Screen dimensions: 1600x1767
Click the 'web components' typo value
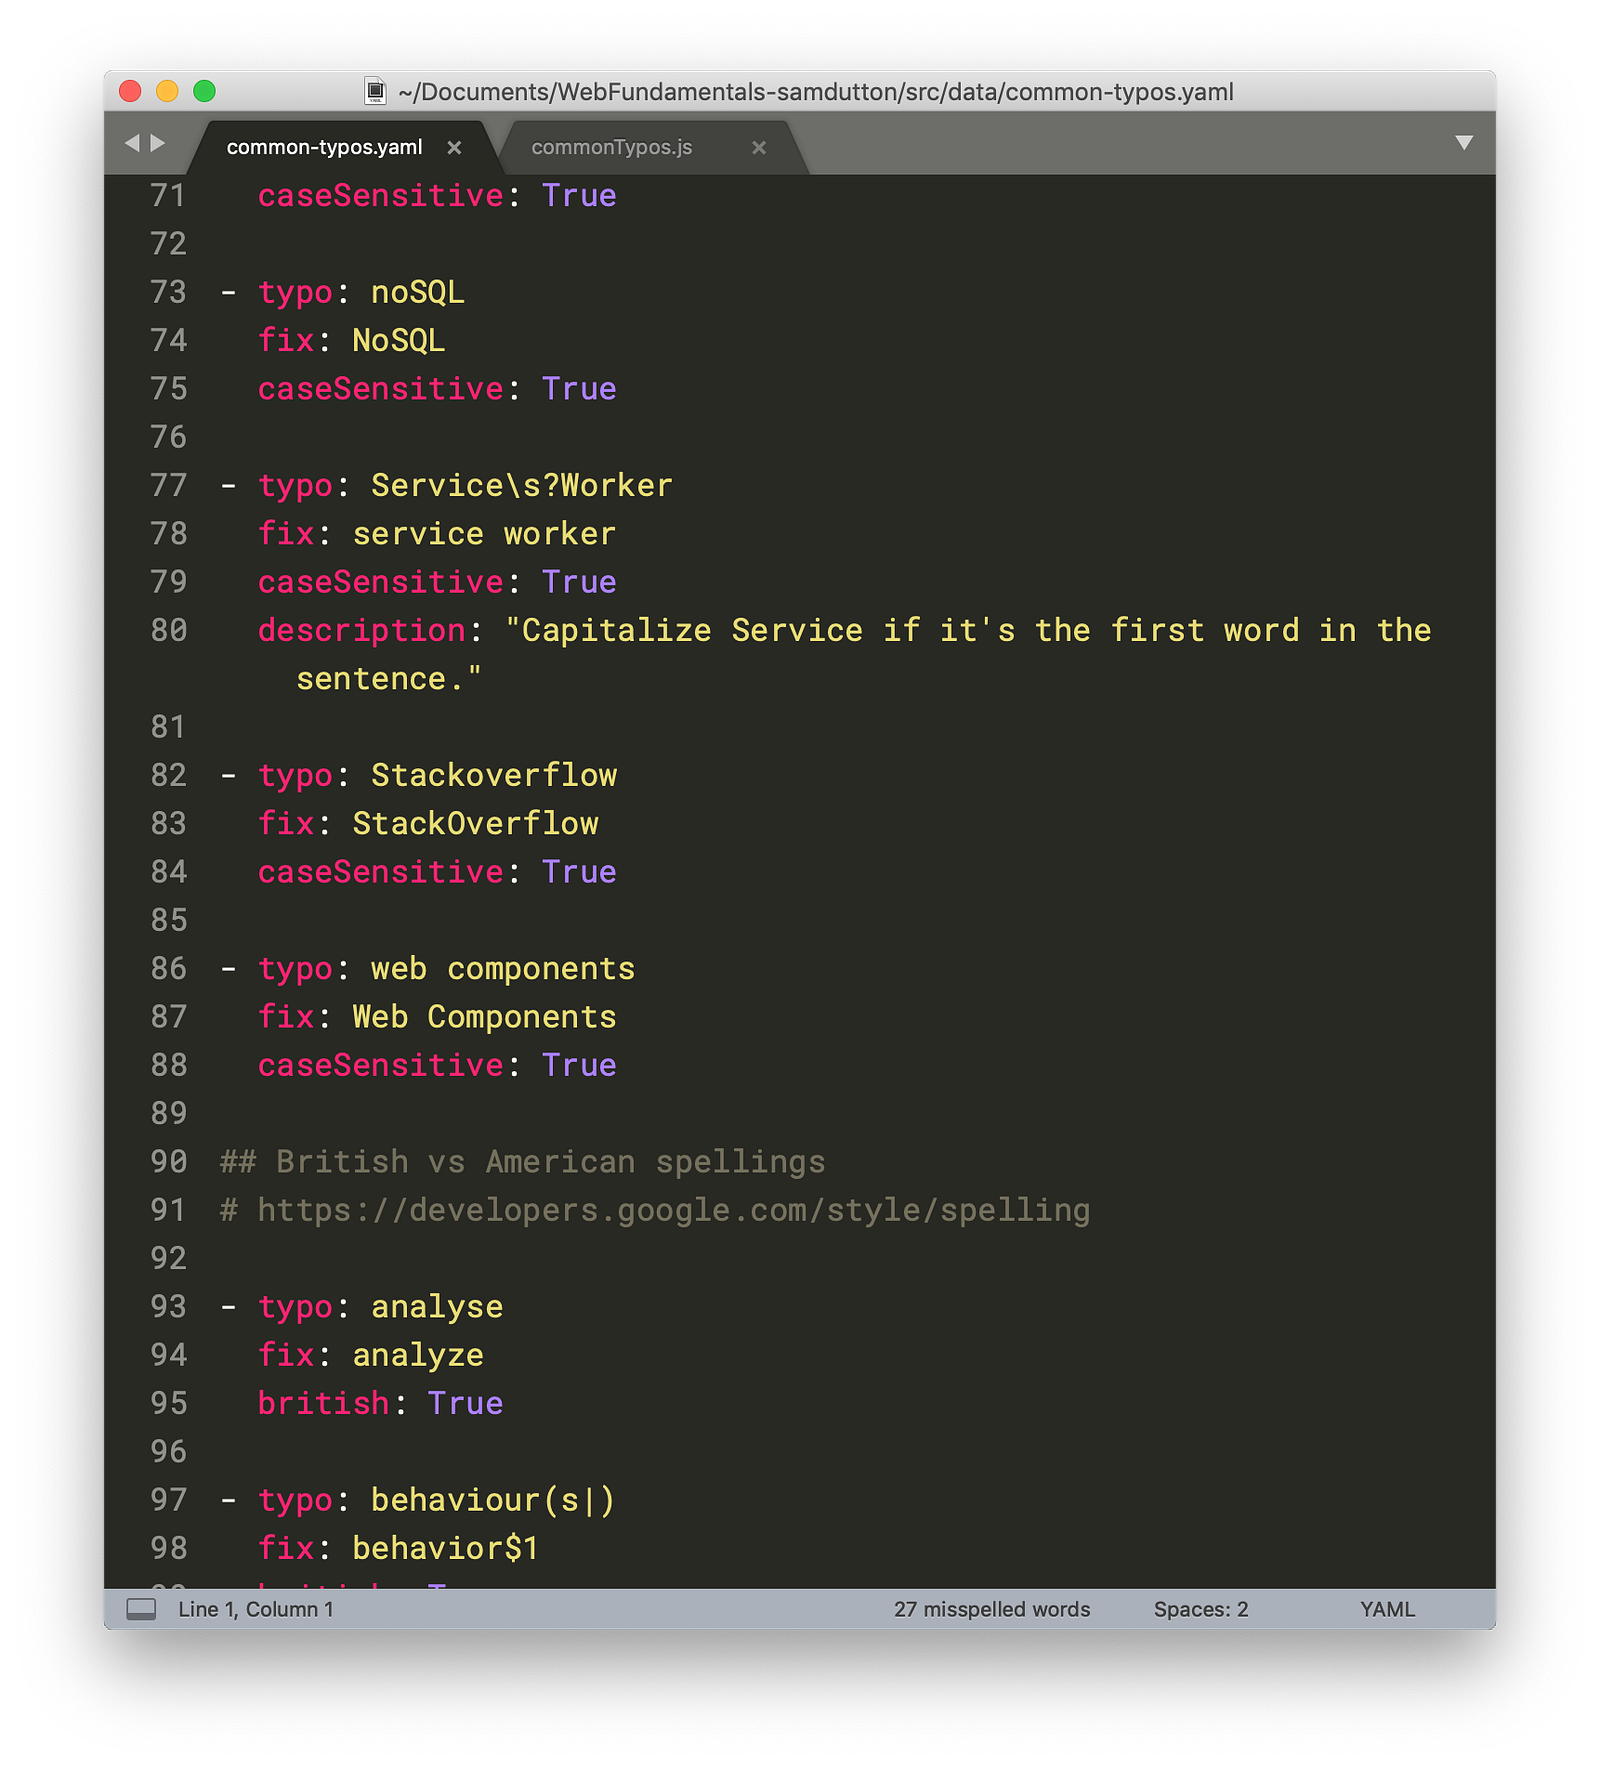tap(503, 968)
